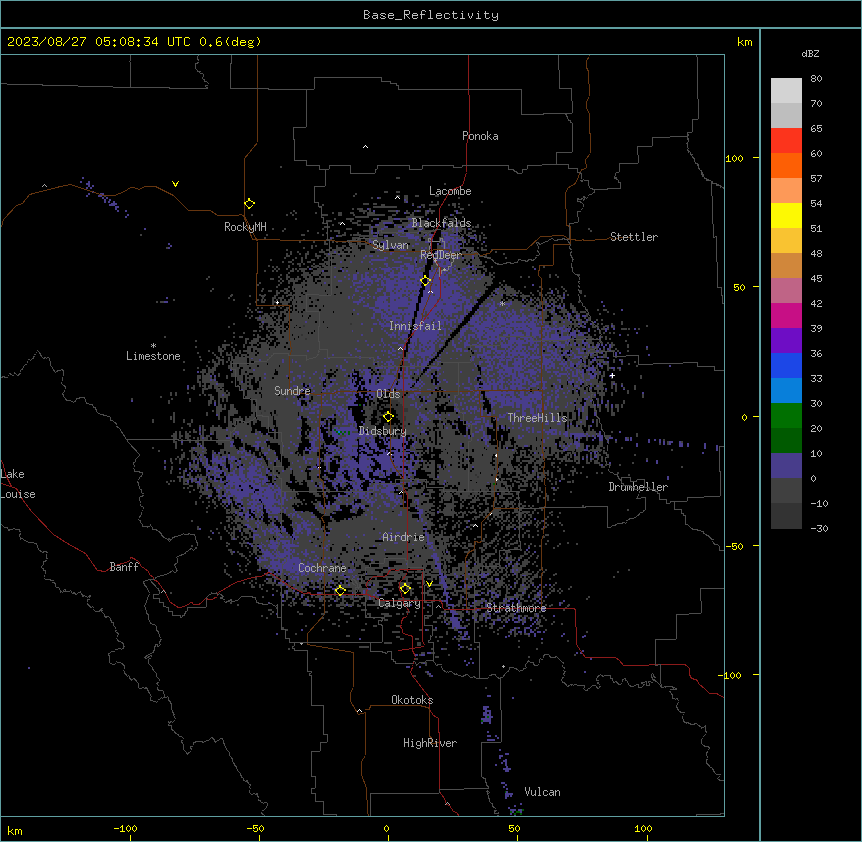Select the yellow diamond marker south of RedDeer
862x842 pixels.
[426, 281]
